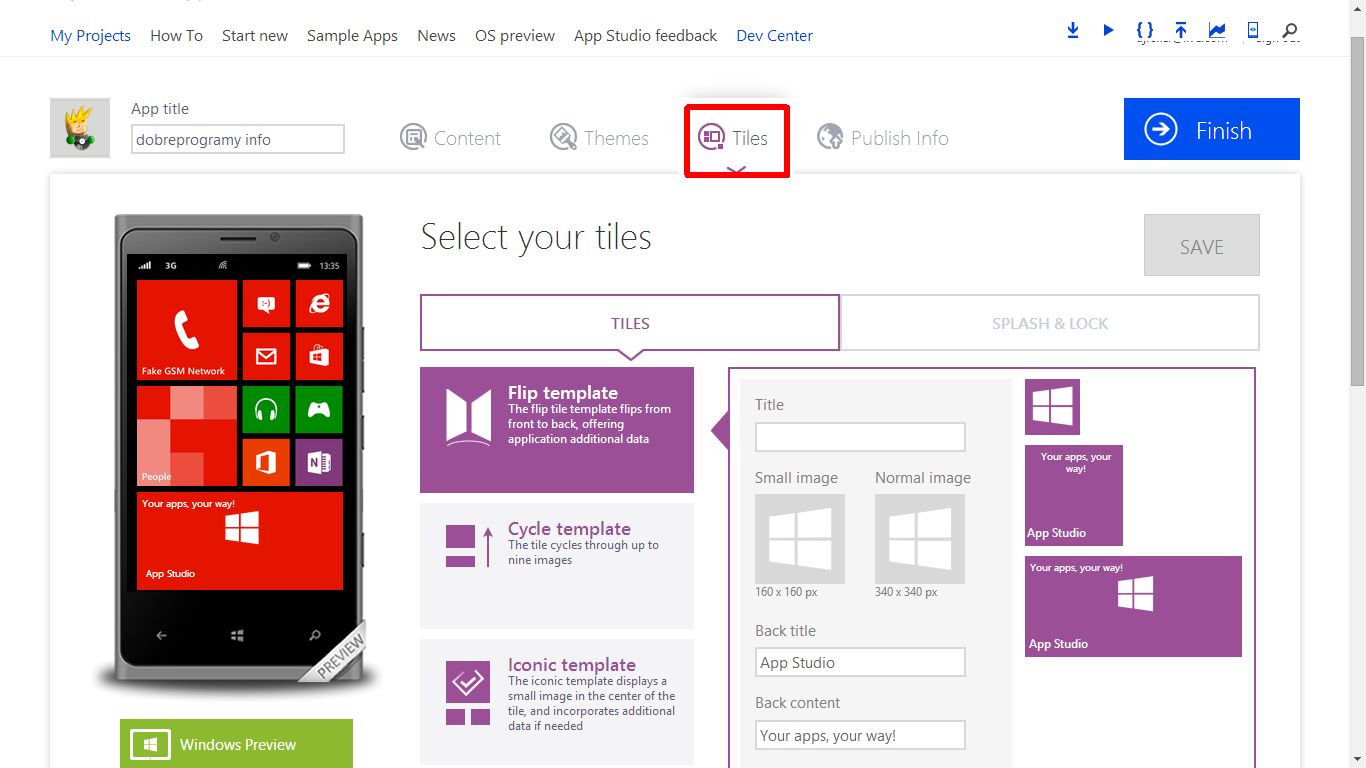Choose the Flip template option

557,430
